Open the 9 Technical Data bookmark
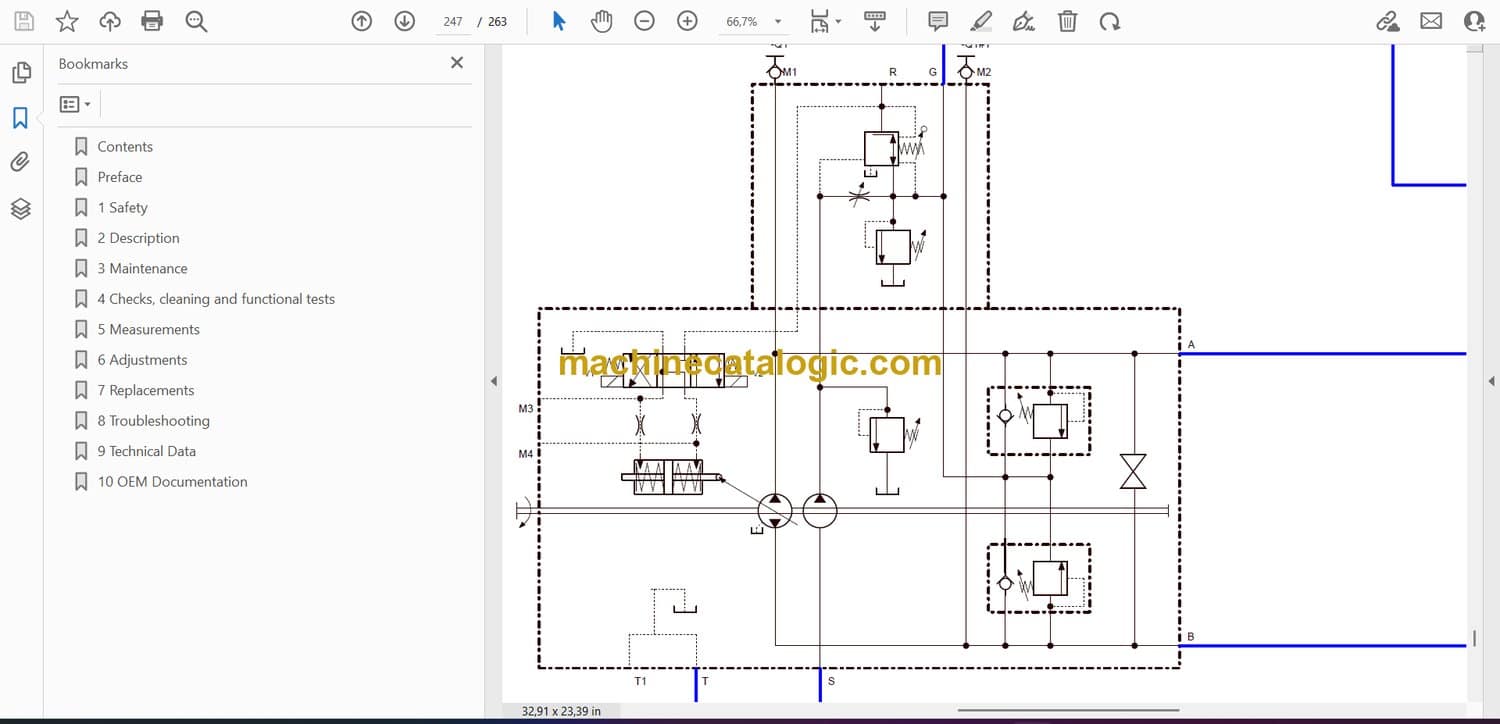Screen dimensions: 1500x724 146,452
